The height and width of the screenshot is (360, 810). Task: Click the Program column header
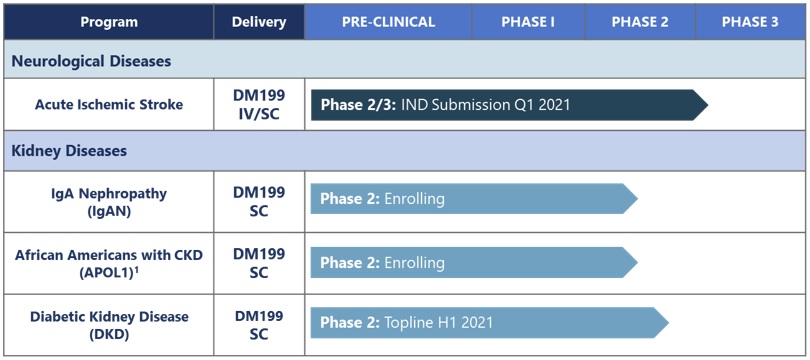(109, 22)
